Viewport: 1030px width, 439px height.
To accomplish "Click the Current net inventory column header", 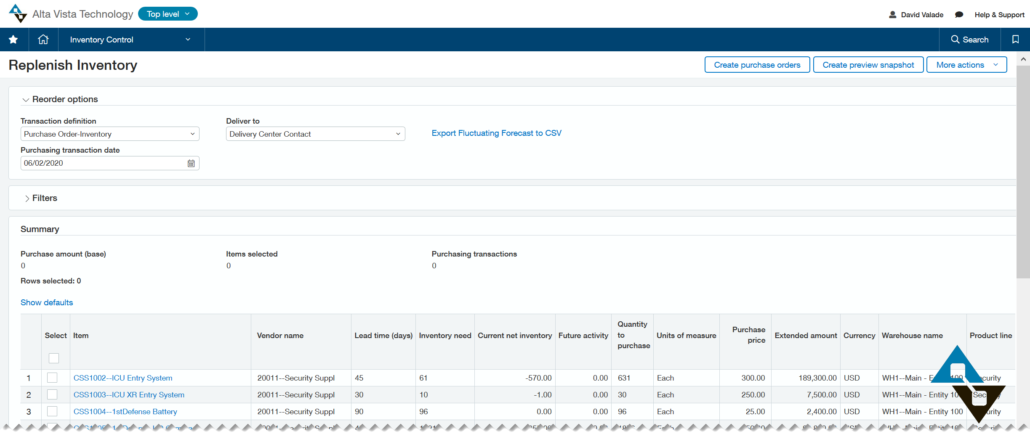I will 514,335.
